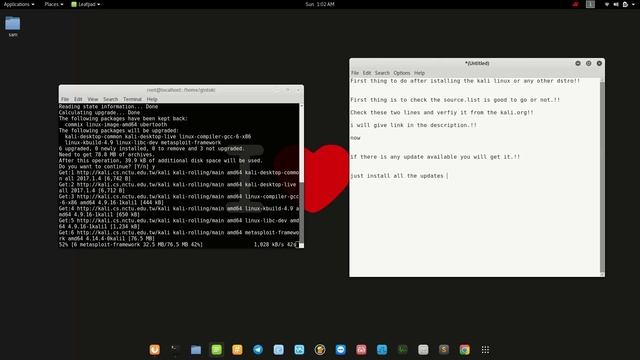Open Help menu in the Leafpad window
Screen dimensions: 640x360
(x=419, y=73)
